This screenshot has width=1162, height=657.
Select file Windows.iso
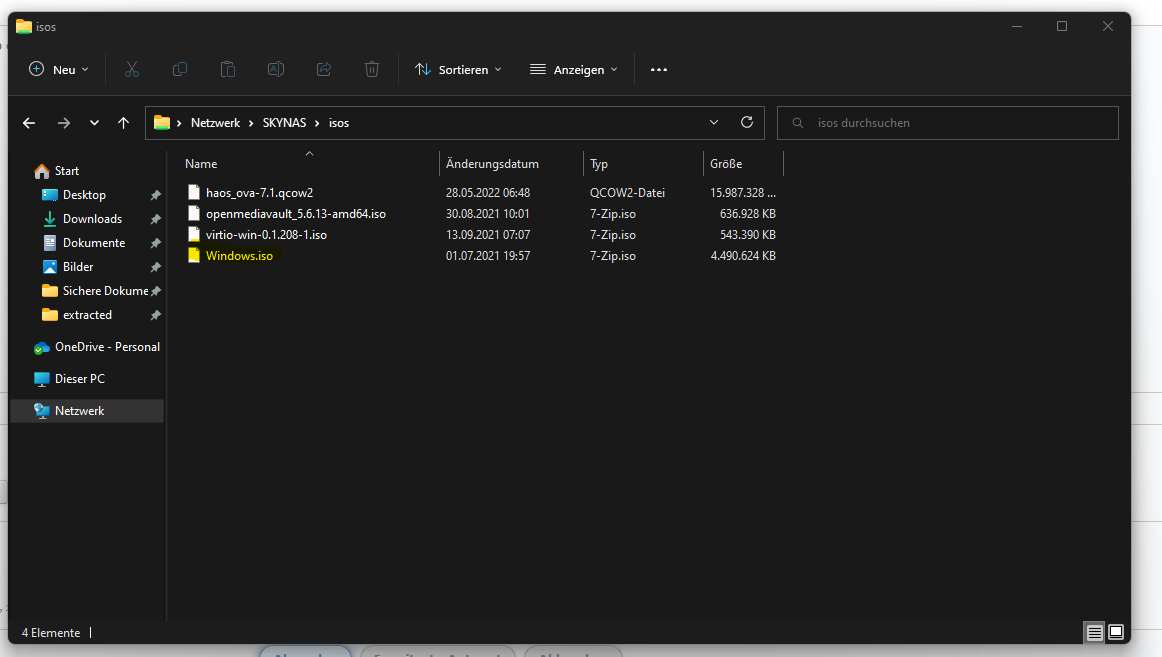tap(239, 256)
